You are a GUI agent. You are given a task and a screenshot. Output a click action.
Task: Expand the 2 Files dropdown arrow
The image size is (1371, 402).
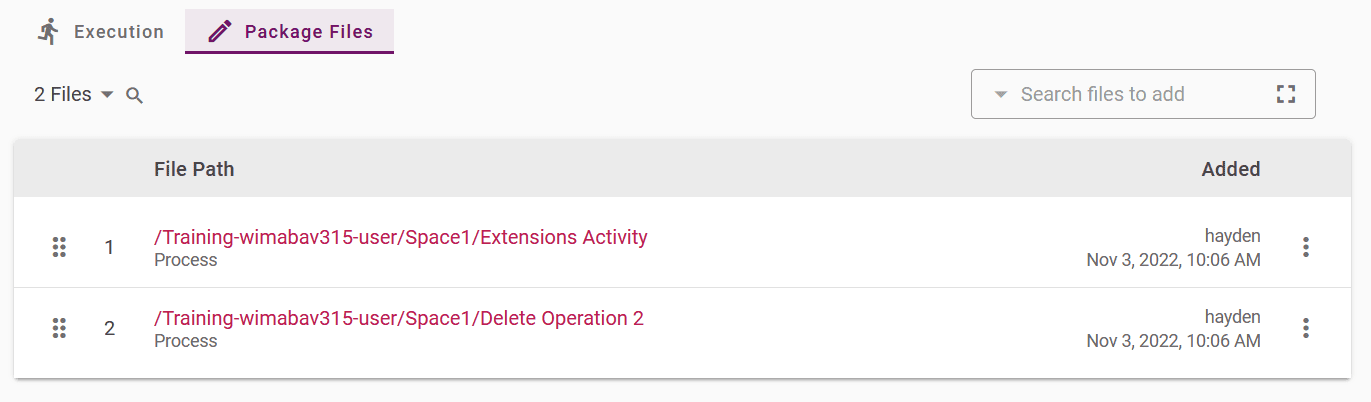pyautogui.click(x=108, y=95)
